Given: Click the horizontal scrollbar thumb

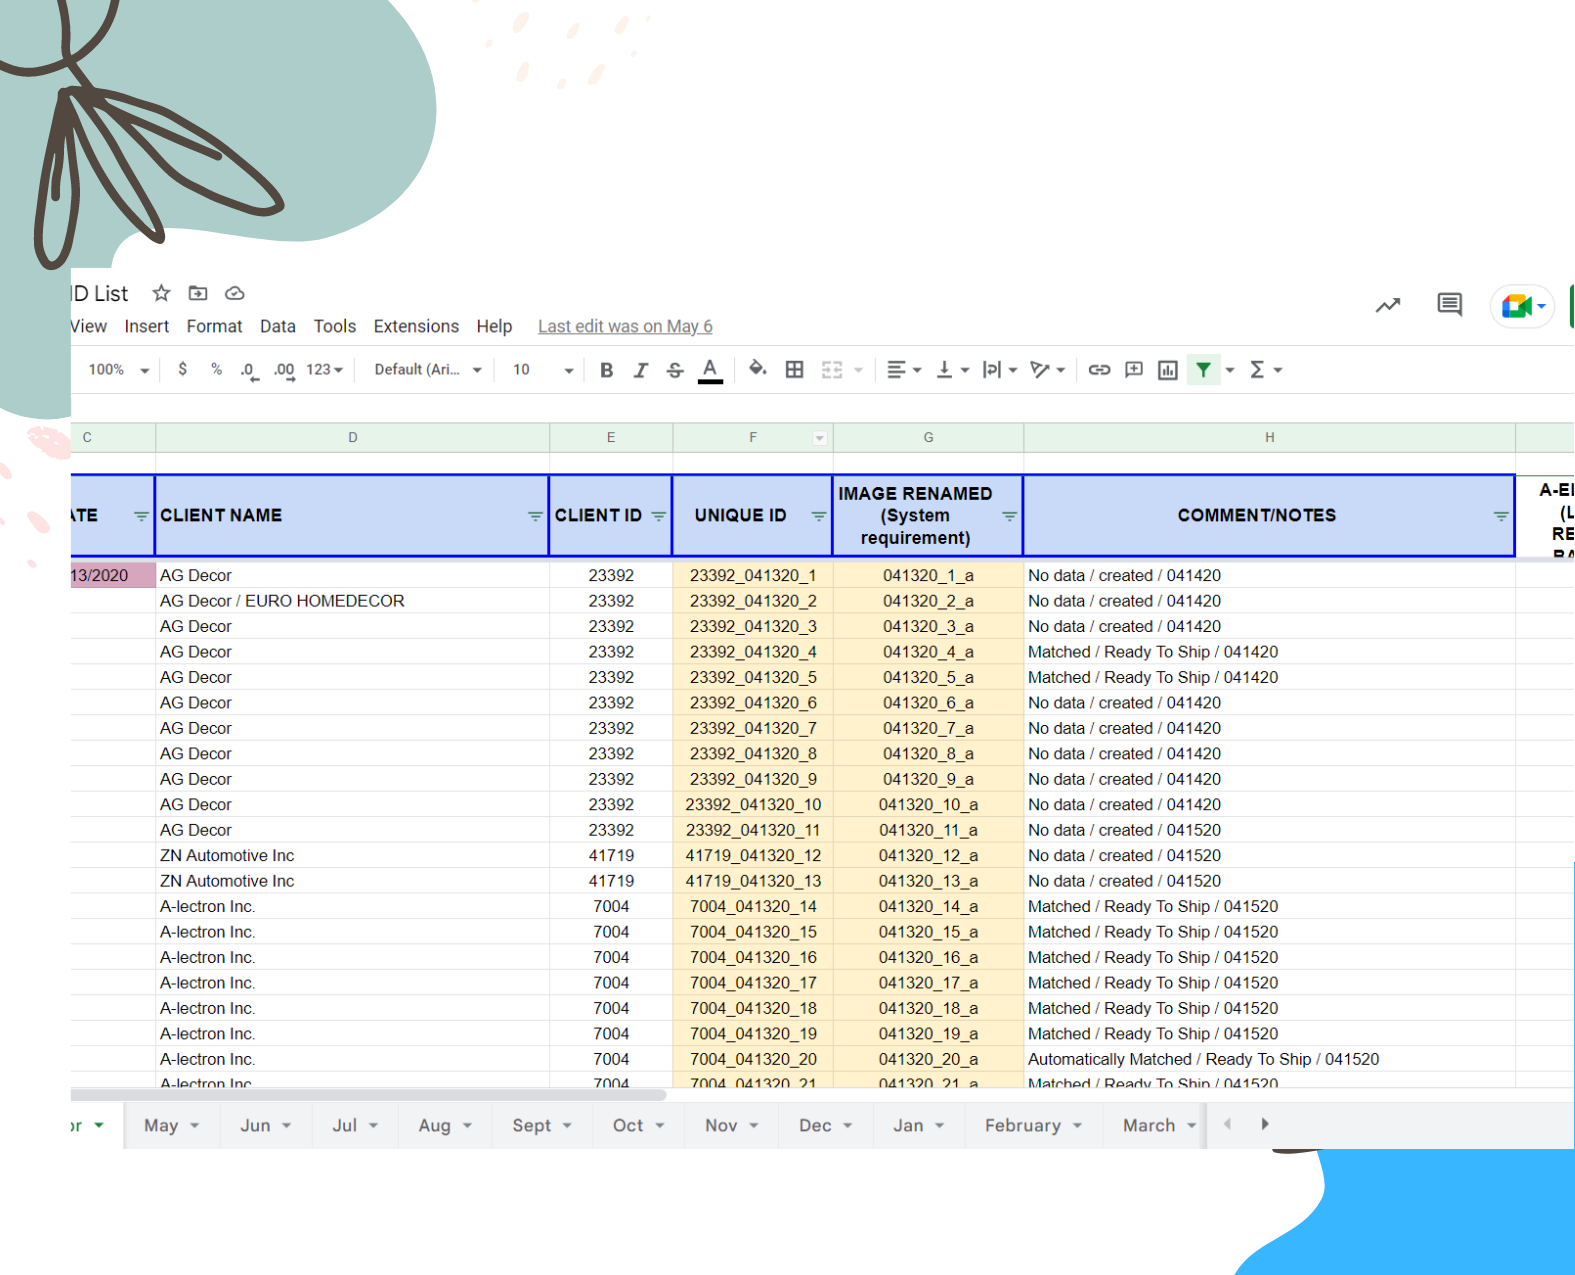Looking at the screenshot, I should pyautogui.click(x=369, y=1095).
